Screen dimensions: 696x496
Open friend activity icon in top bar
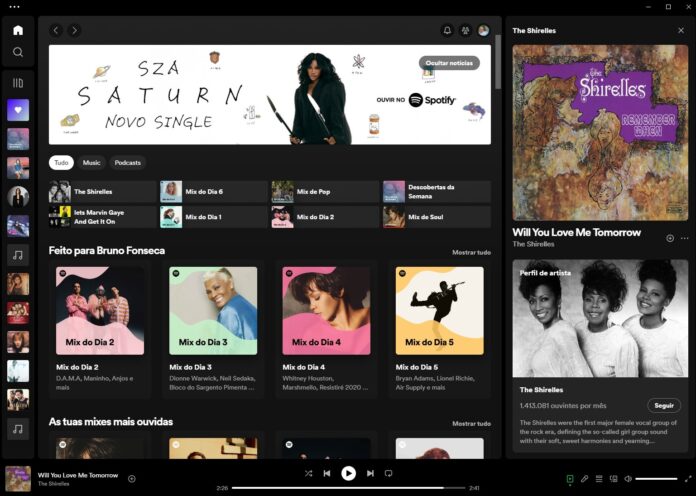click(465, 30)
